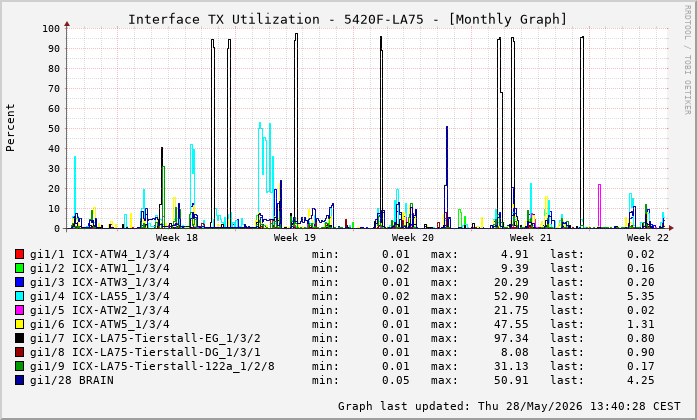Screen dimensions: 697x420
Task: Click last value 1.31 for gi1/6
Action: 641,324
